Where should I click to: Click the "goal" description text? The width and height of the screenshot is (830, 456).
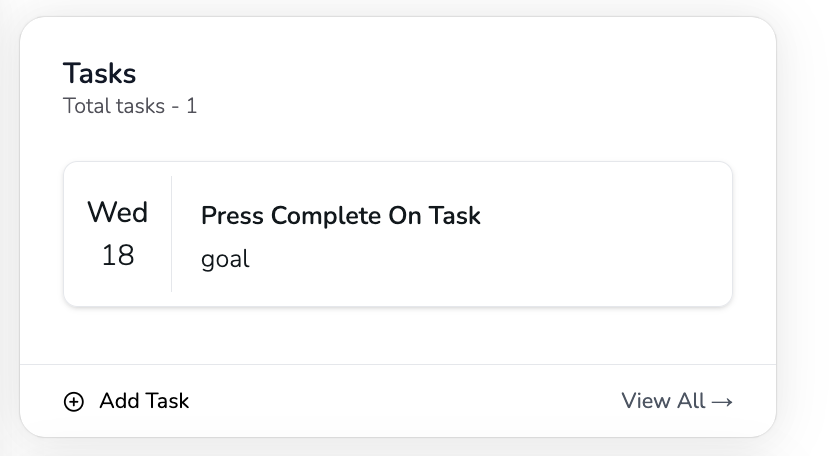225,259
